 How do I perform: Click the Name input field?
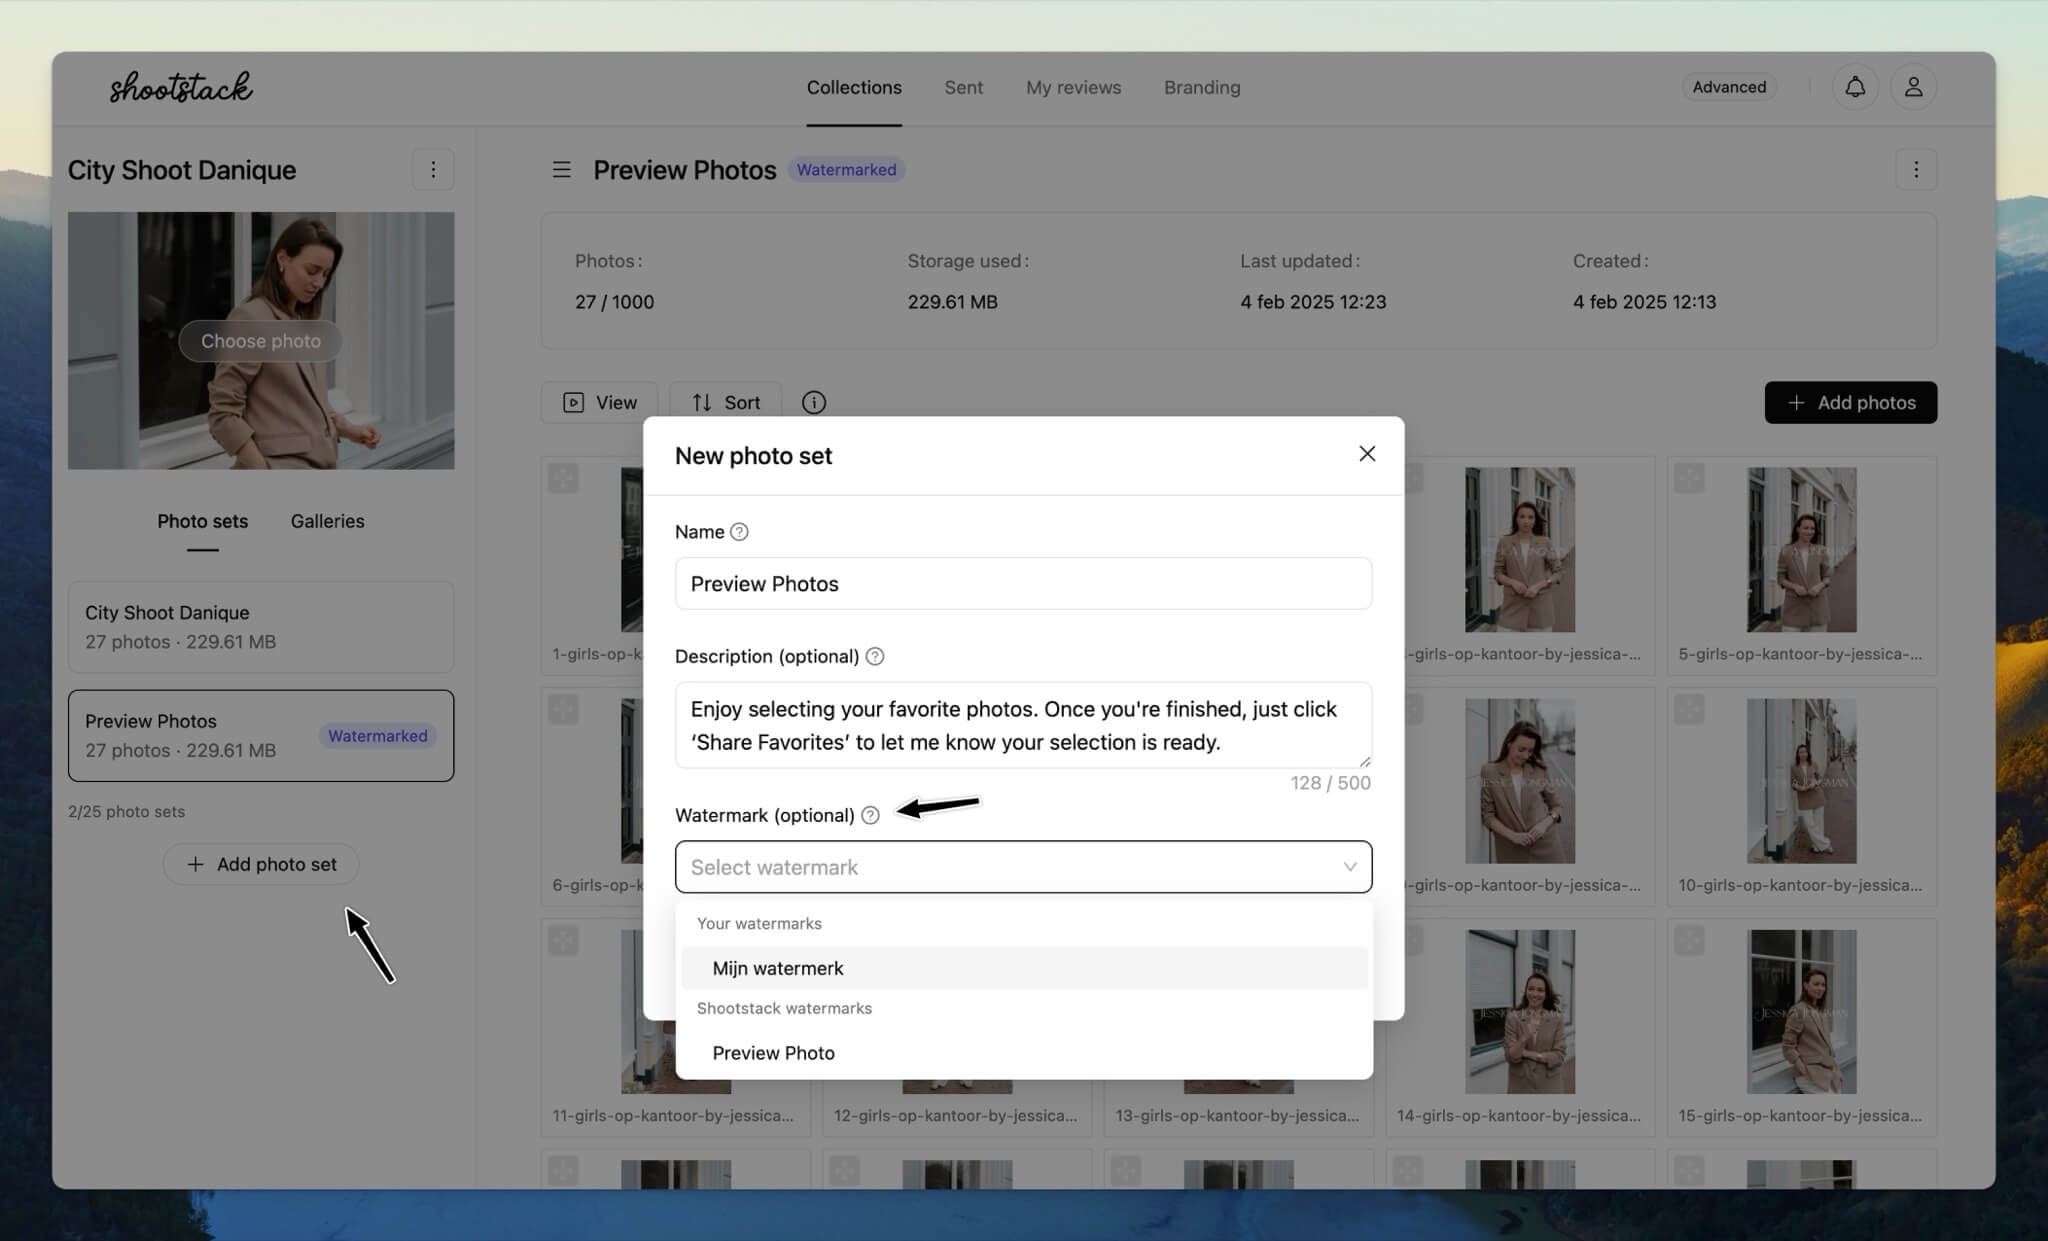[1023, 583]
